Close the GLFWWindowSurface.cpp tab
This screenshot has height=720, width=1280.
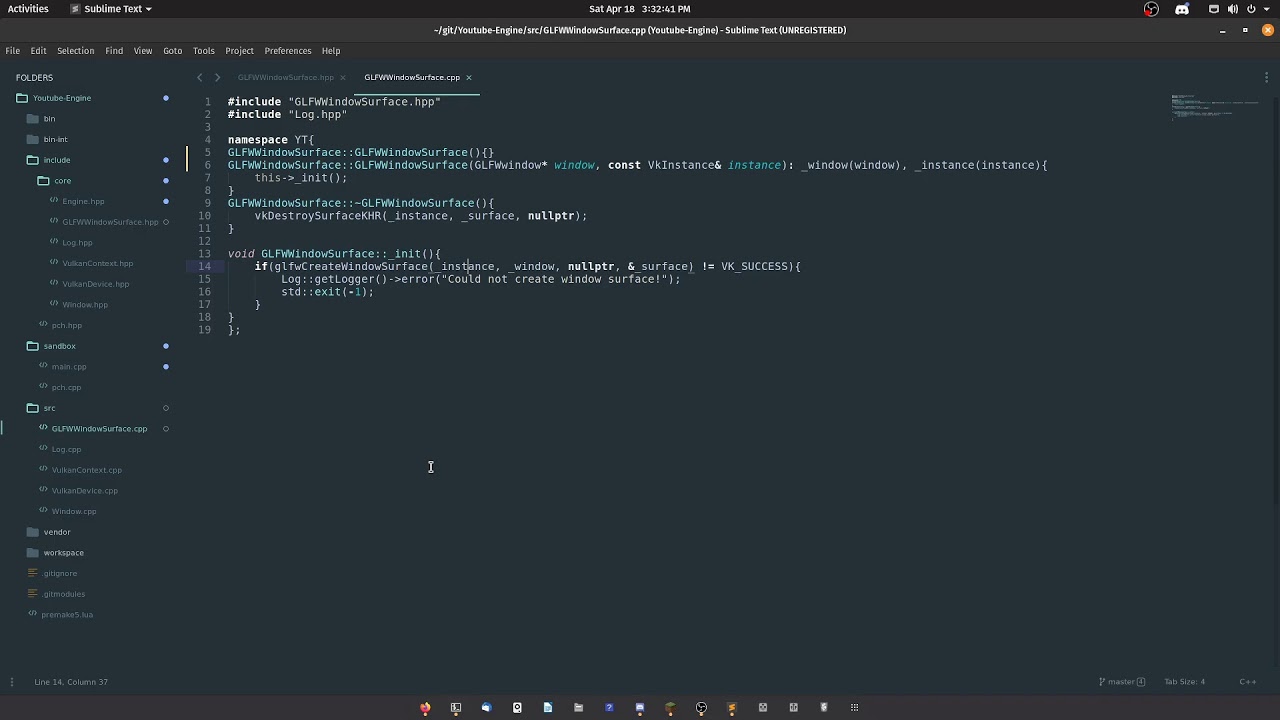point(468,77)
